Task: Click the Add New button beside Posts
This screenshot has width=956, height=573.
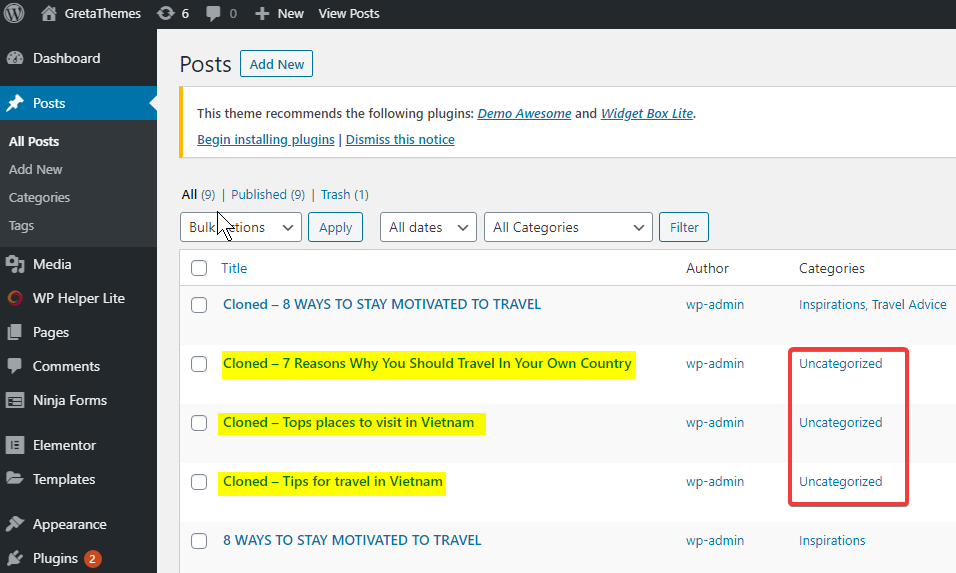Action: [x=276, y=65]
